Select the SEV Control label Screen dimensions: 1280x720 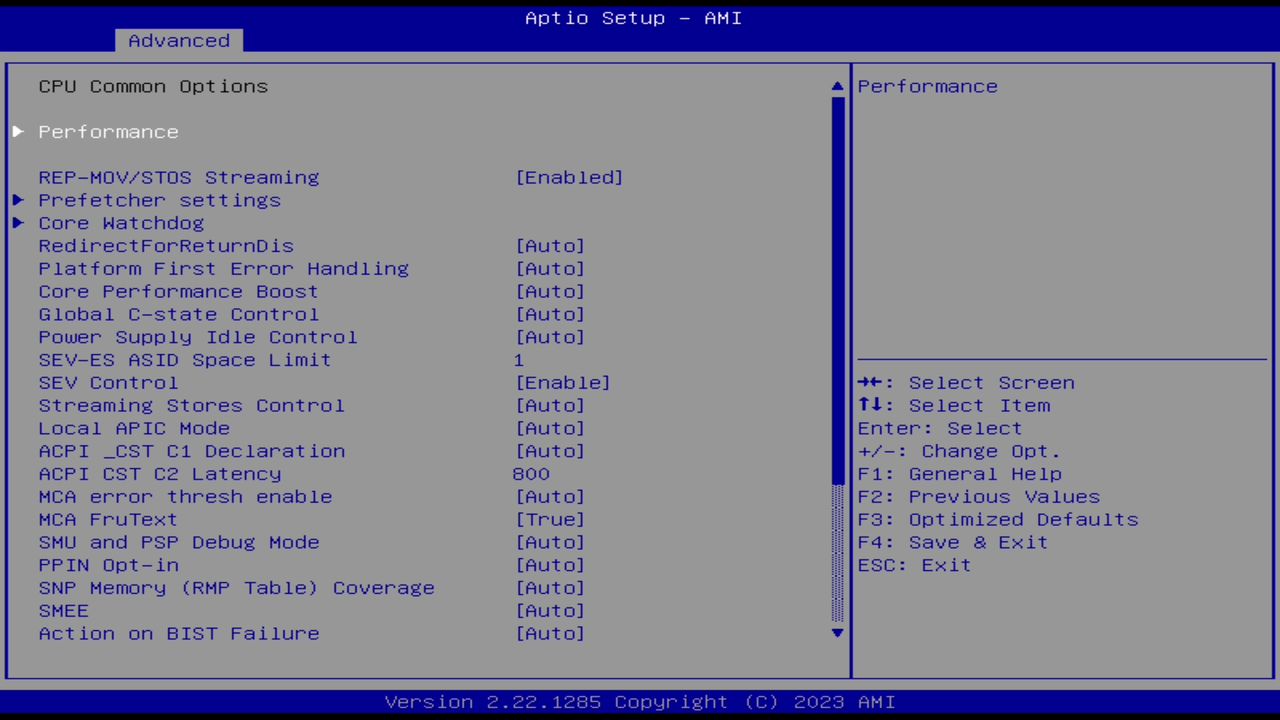(108, 383)
